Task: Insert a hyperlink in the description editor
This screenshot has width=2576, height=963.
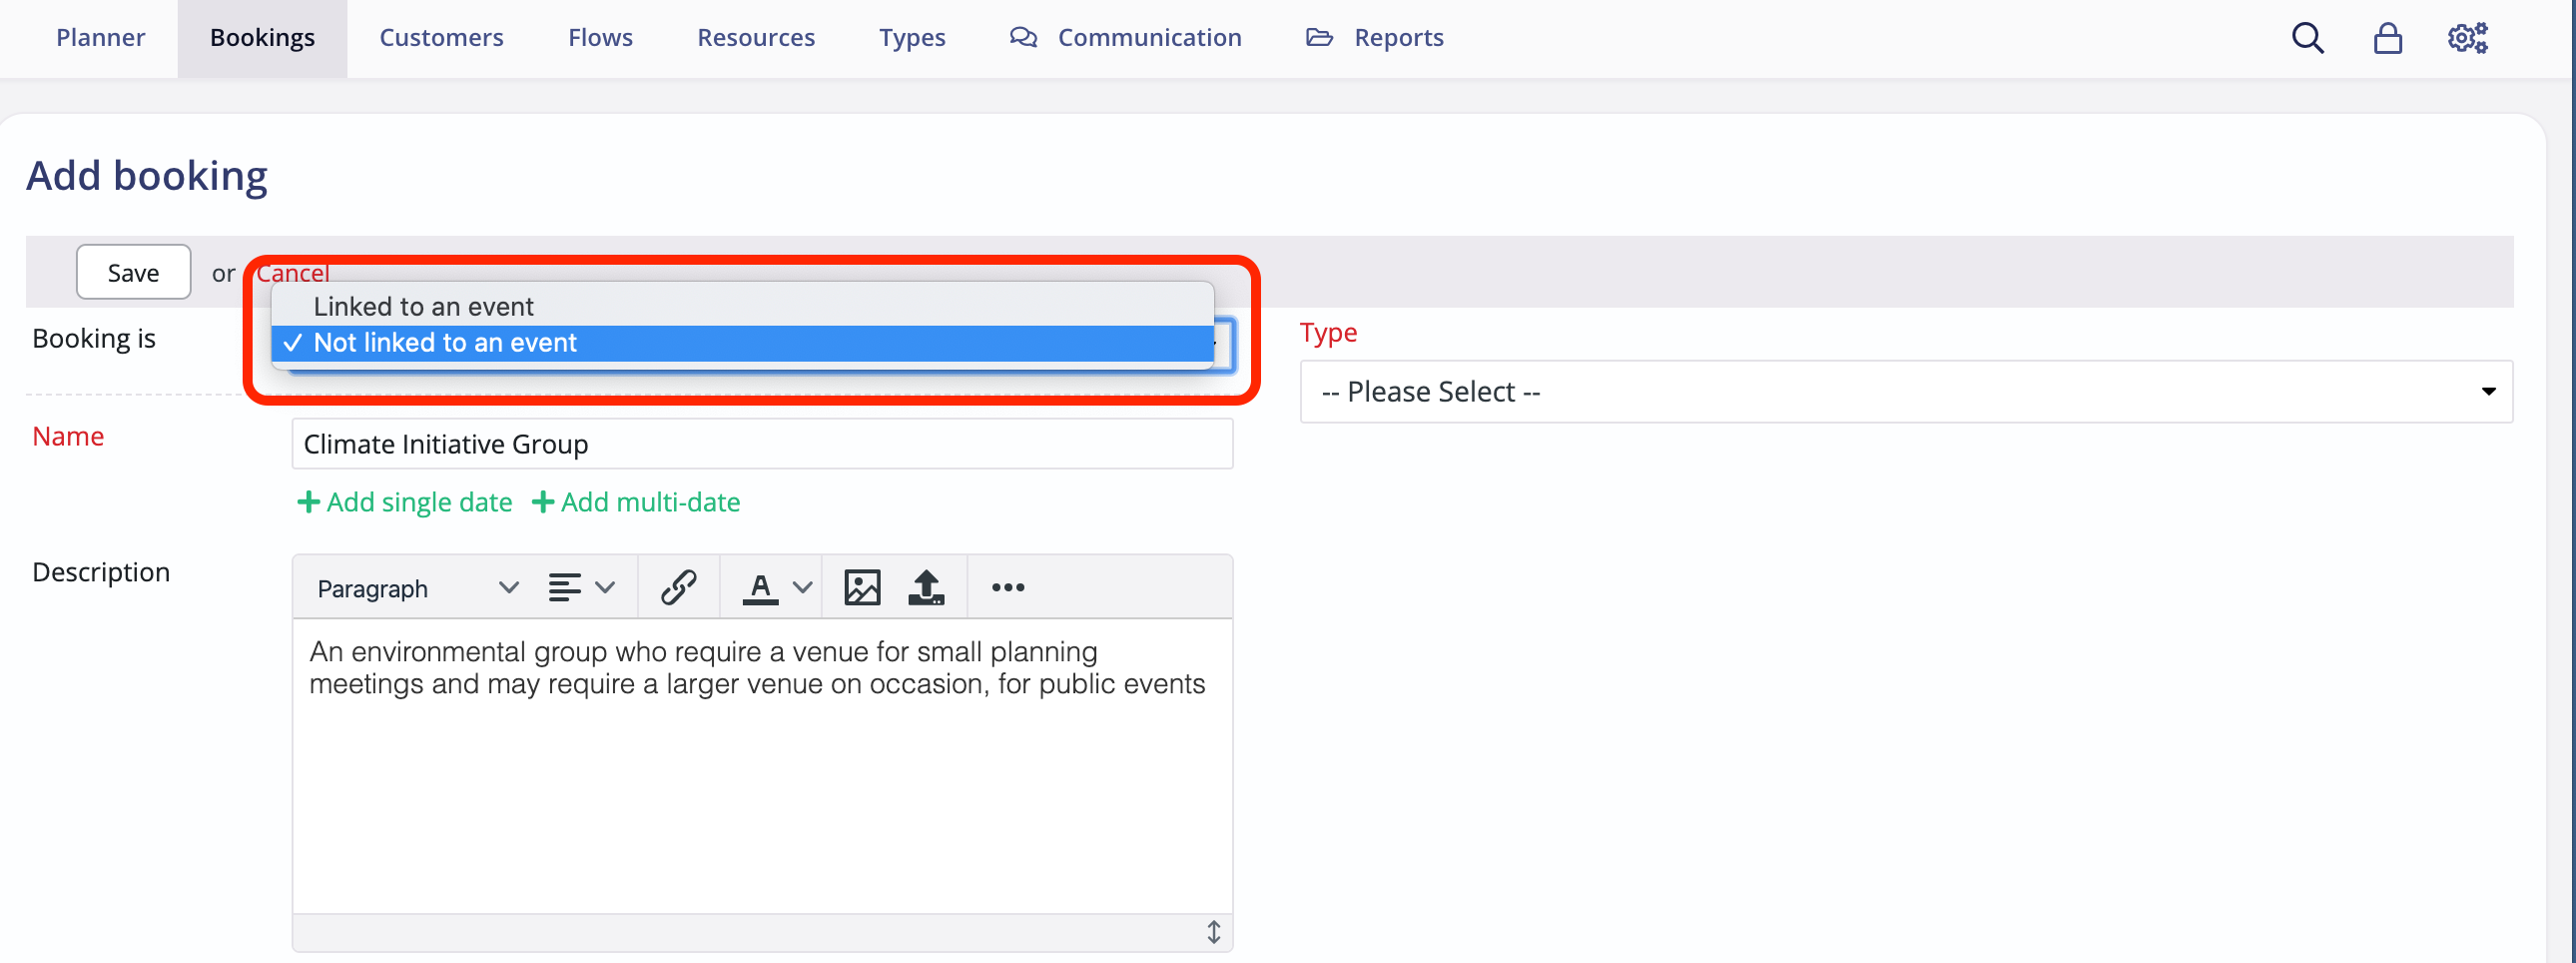Action: [678, 587]
